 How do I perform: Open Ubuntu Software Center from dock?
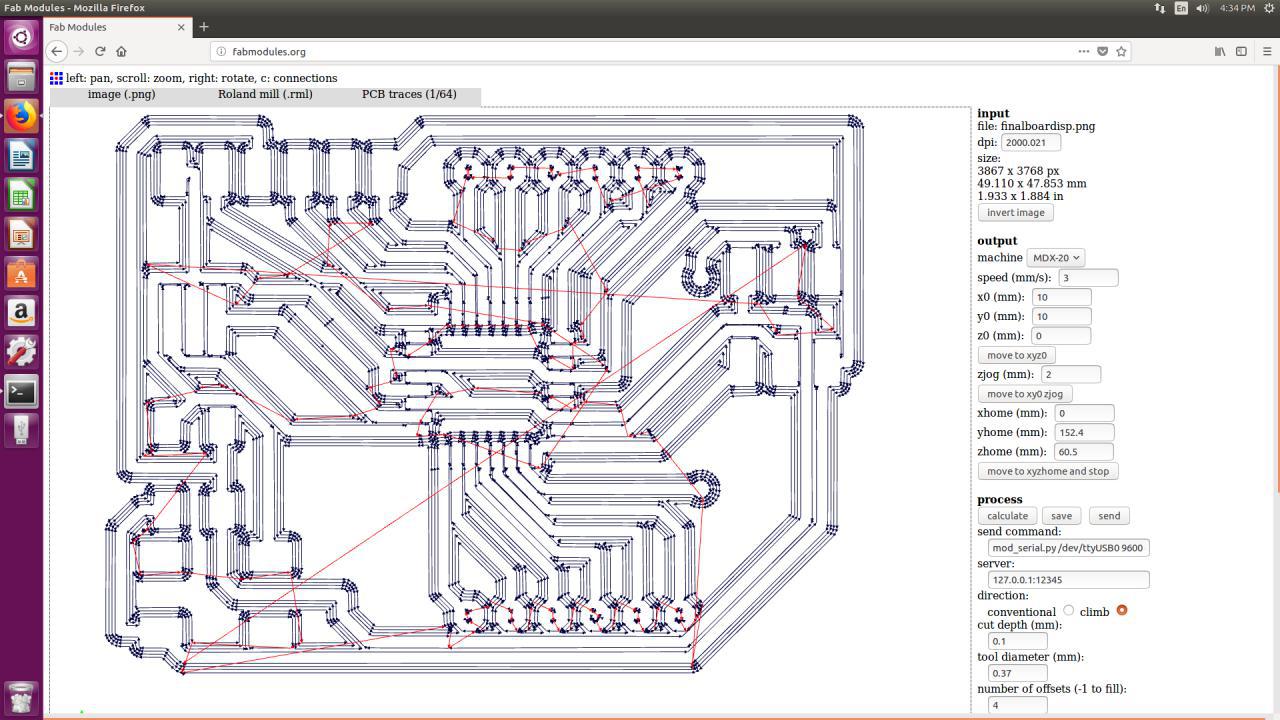(21, 274)
